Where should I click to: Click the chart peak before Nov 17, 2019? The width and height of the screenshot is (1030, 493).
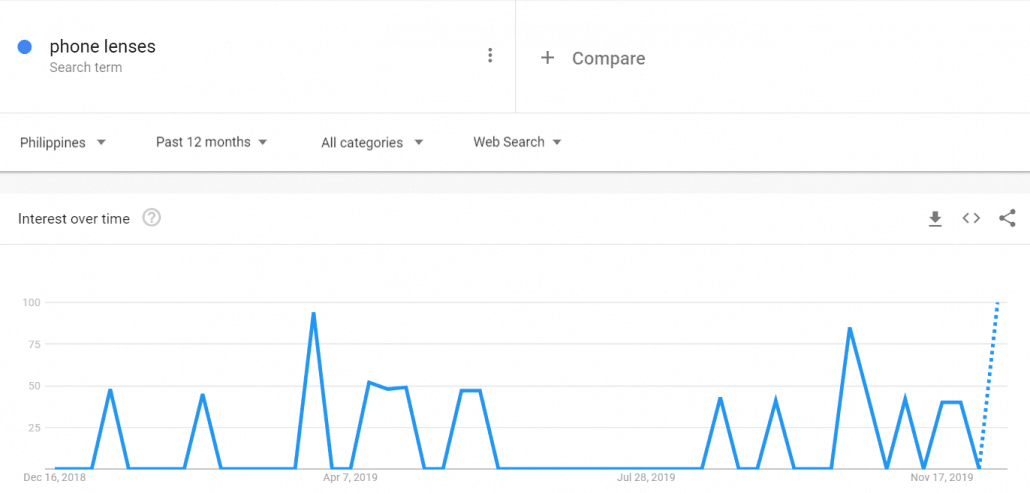click(849, 329)
